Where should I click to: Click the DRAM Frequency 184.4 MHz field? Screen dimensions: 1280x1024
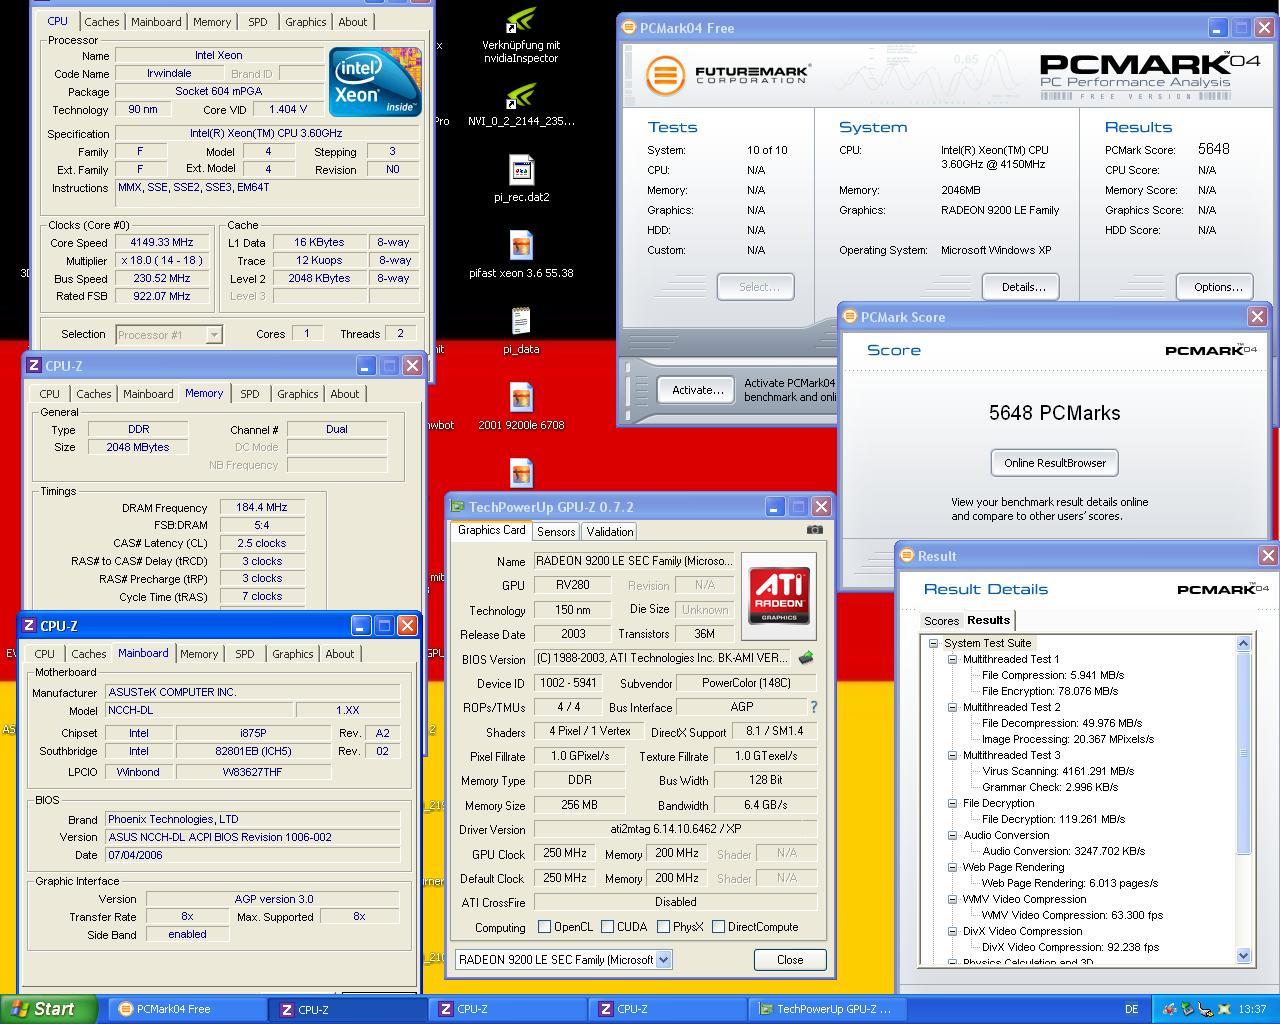(262, 508)
